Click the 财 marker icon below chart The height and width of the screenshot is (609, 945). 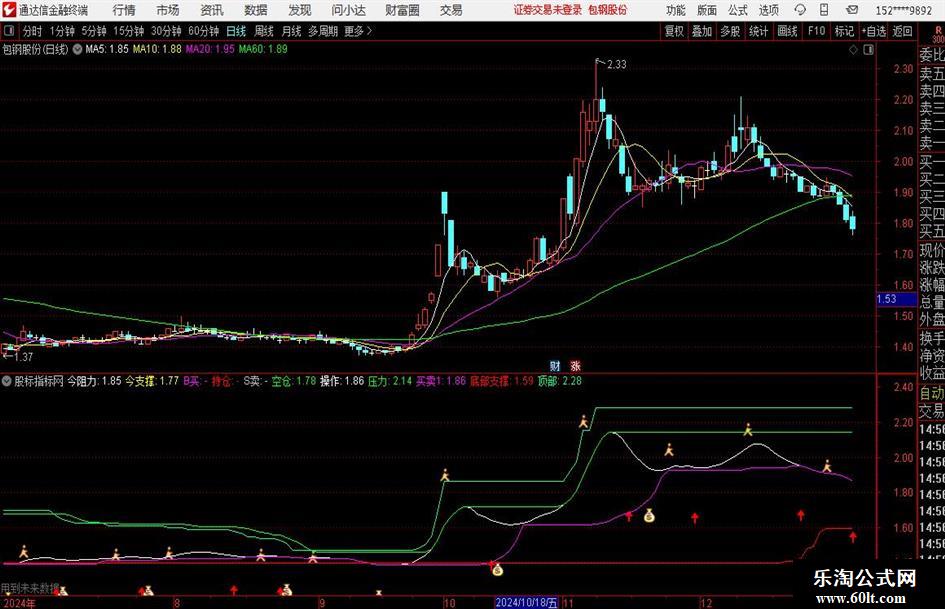555,365
